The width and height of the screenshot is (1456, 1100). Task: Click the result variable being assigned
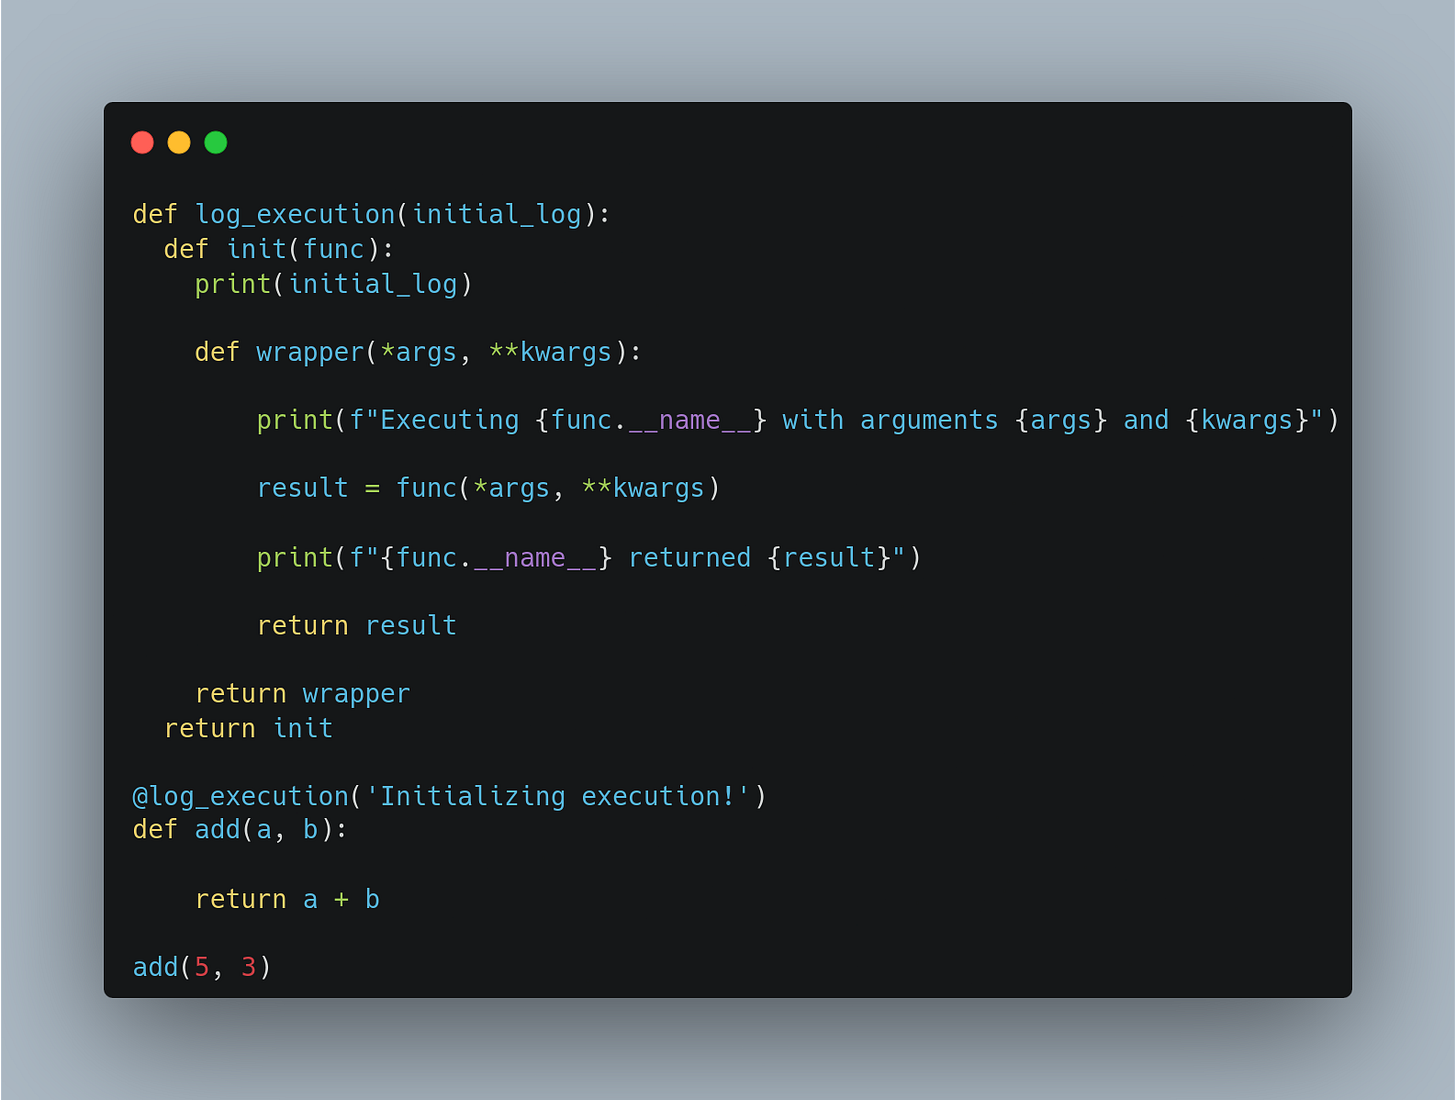click(x=303, y=488)
